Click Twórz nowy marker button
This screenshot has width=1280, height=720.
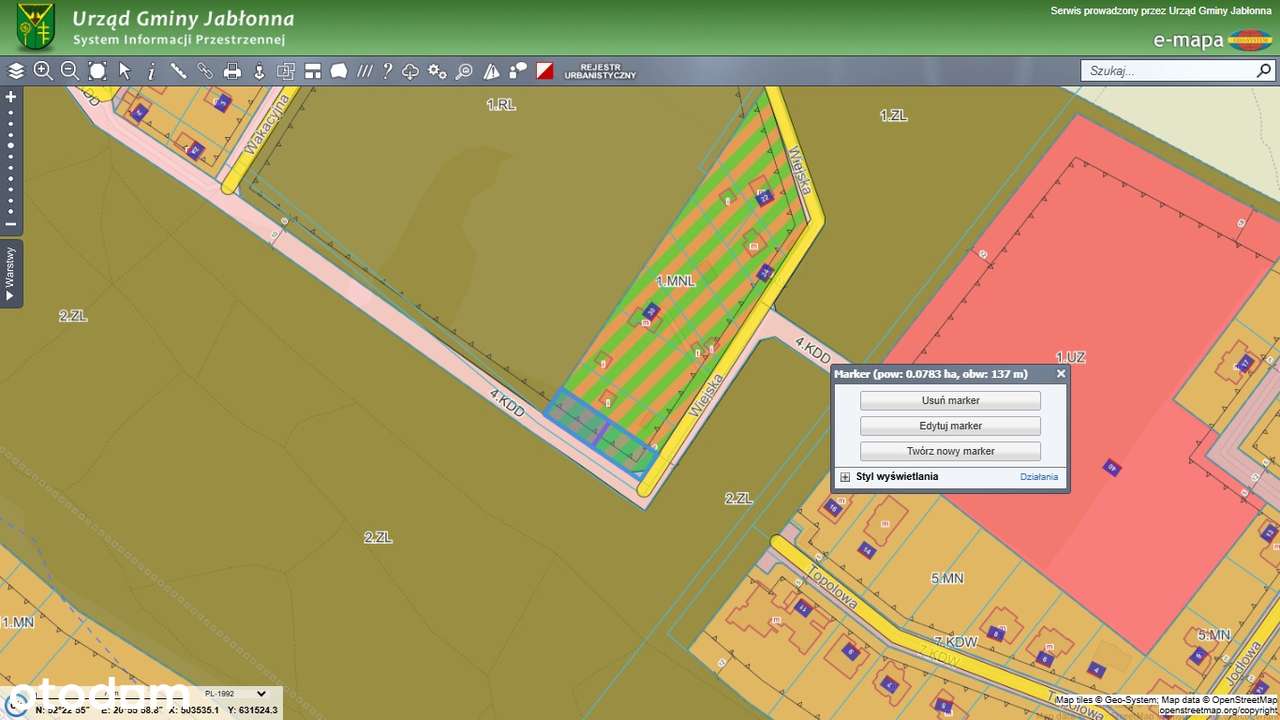[950, 451]
